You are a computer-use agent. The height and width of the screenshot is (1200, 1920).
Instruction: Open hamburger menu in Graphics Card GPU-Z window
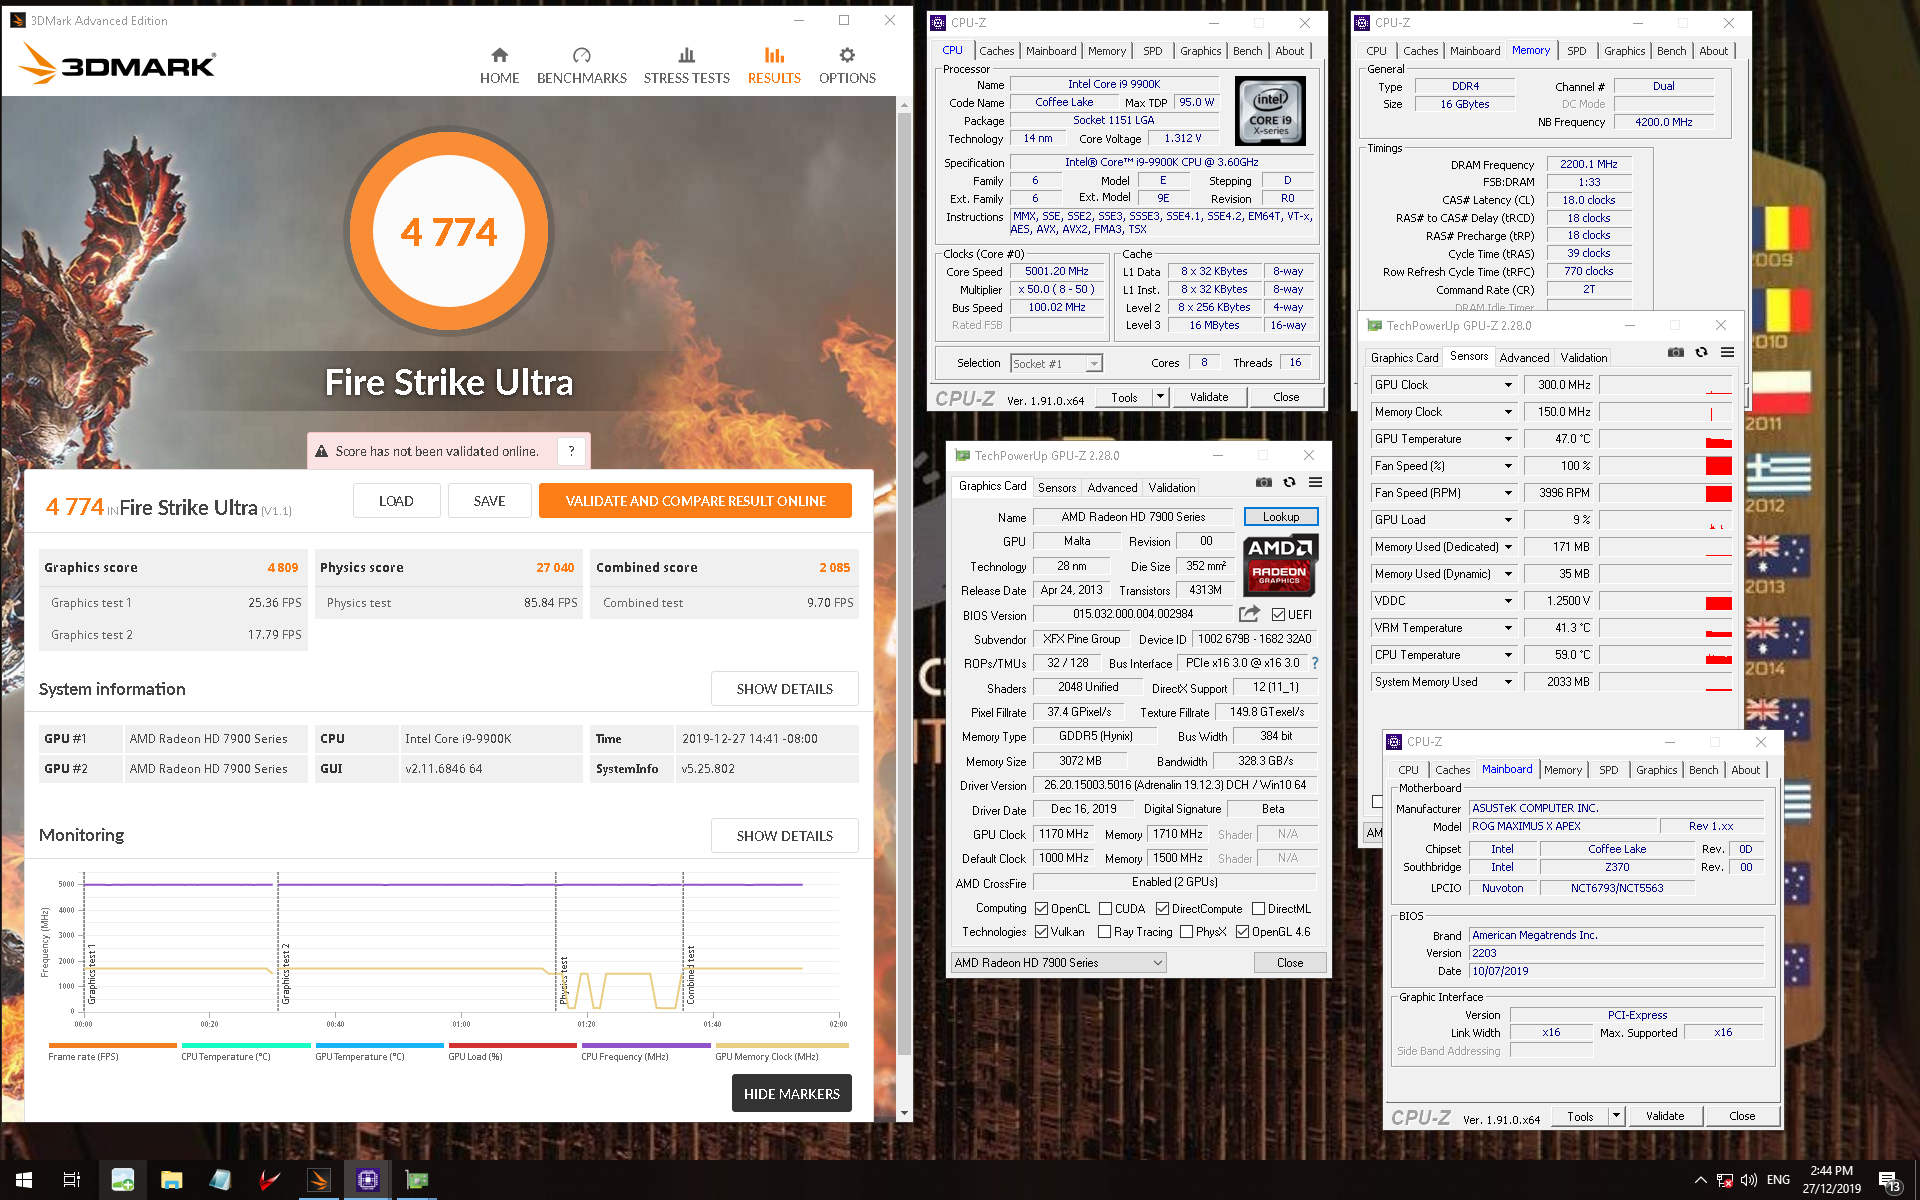coord(1316,482)
